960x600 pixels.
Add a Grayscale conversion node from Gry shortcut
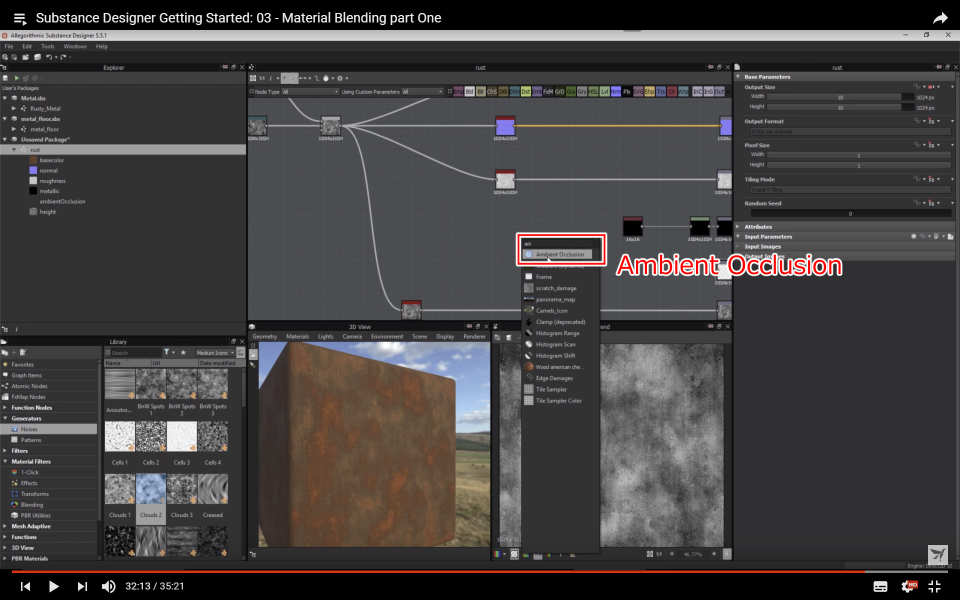point(582,91)
